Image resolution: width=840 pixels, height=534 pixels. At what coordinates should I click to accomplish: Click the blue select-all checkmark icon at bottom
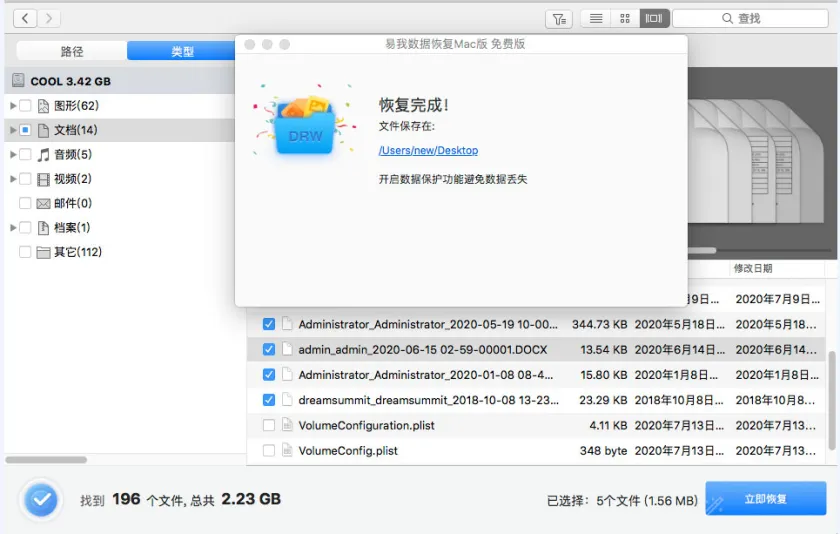(41, 499)
